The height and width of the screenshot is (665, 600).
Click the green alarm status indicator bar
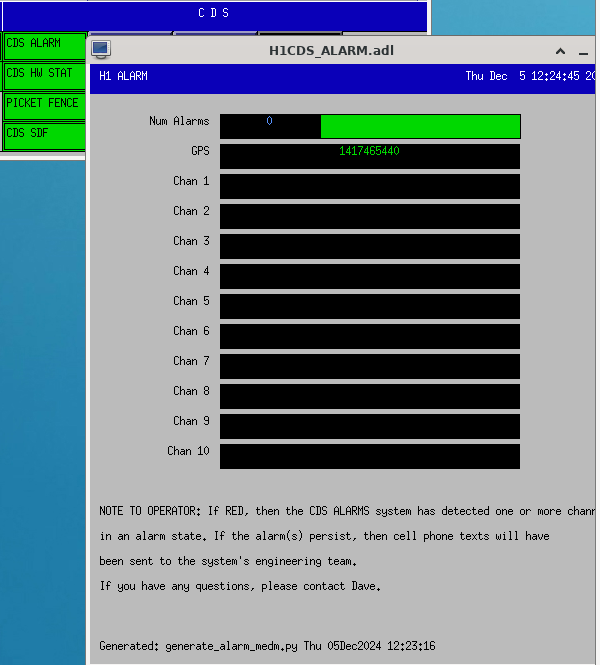point(420,126)
